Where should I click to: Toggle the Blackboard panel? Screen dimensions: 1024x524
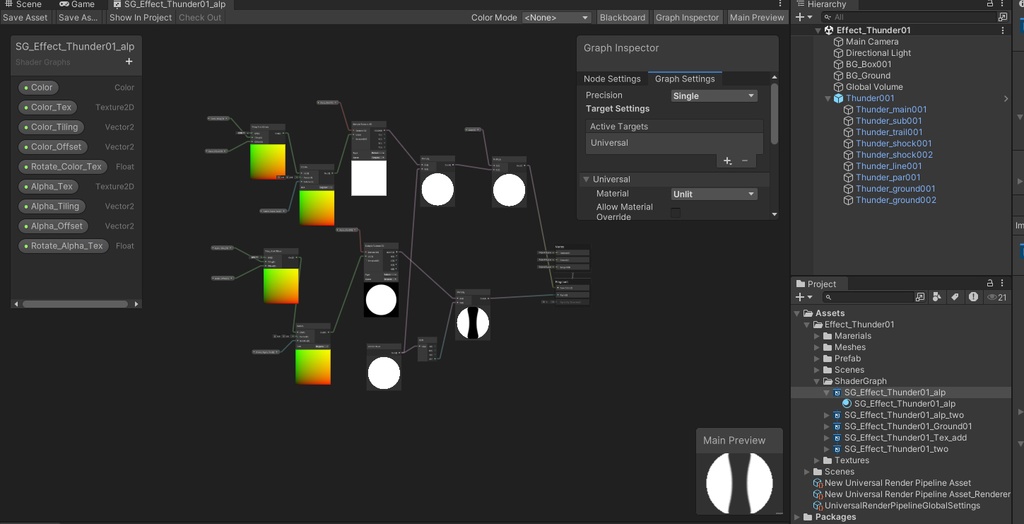(622, 18)
